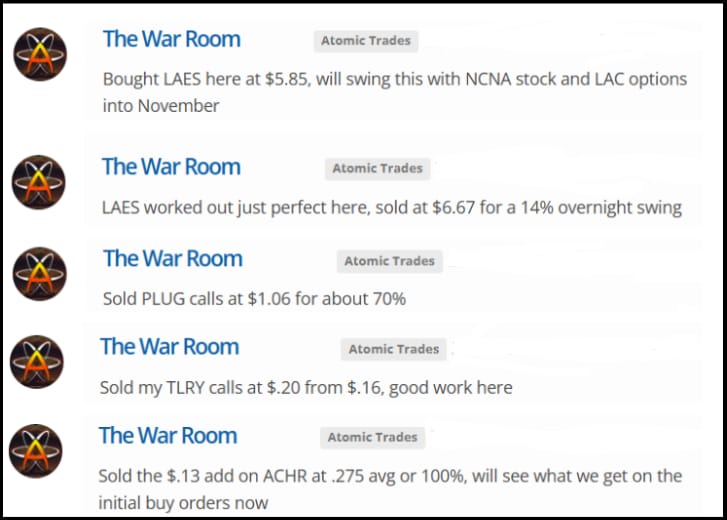Viewport: 727px width, 520px height.
Task: Click the Atomic Trades tag on the TLRY calls post
Action: [x=393, y=349]
